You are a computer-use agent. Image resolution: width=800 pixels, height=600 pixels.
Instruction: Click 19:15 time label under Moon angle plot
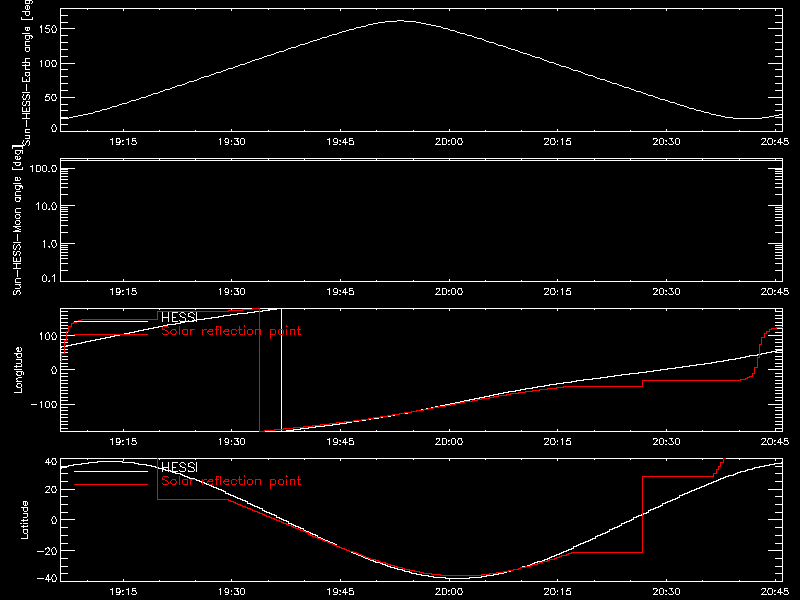click(123, 292)
